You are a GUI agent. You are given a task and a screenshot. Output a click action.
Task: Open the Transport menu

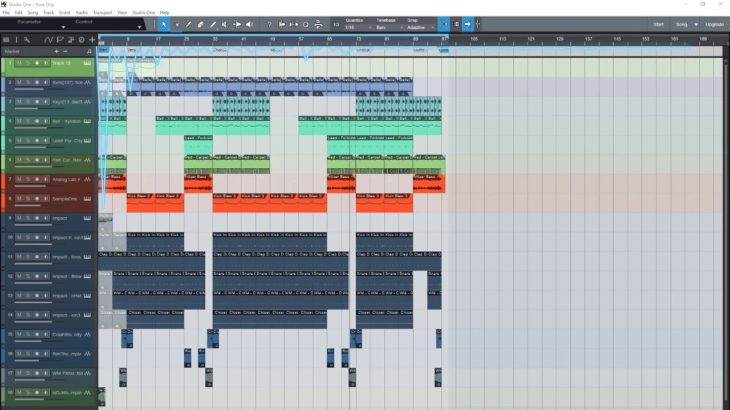(x=102, y=13)
